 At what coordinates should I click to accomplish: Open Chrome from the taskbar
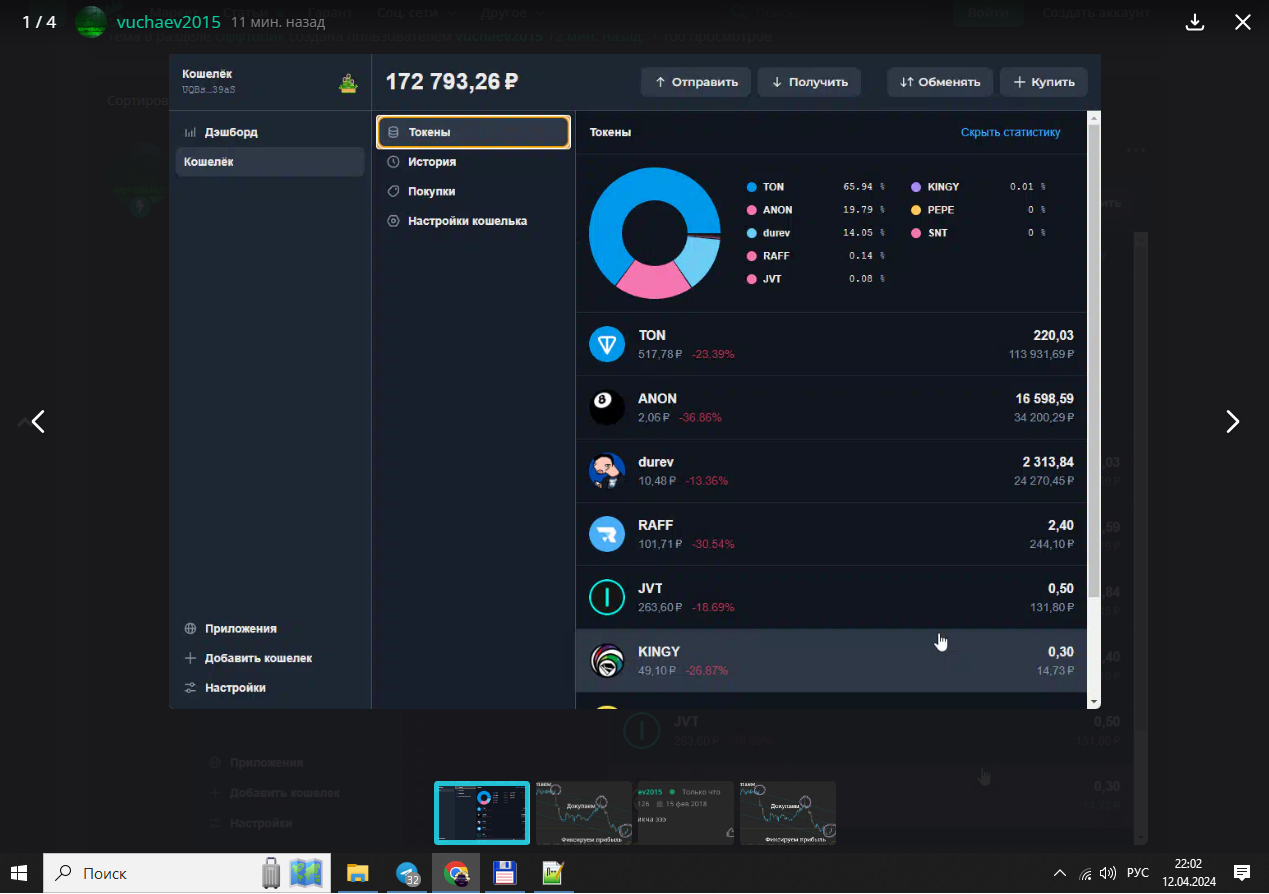(456, 873)
